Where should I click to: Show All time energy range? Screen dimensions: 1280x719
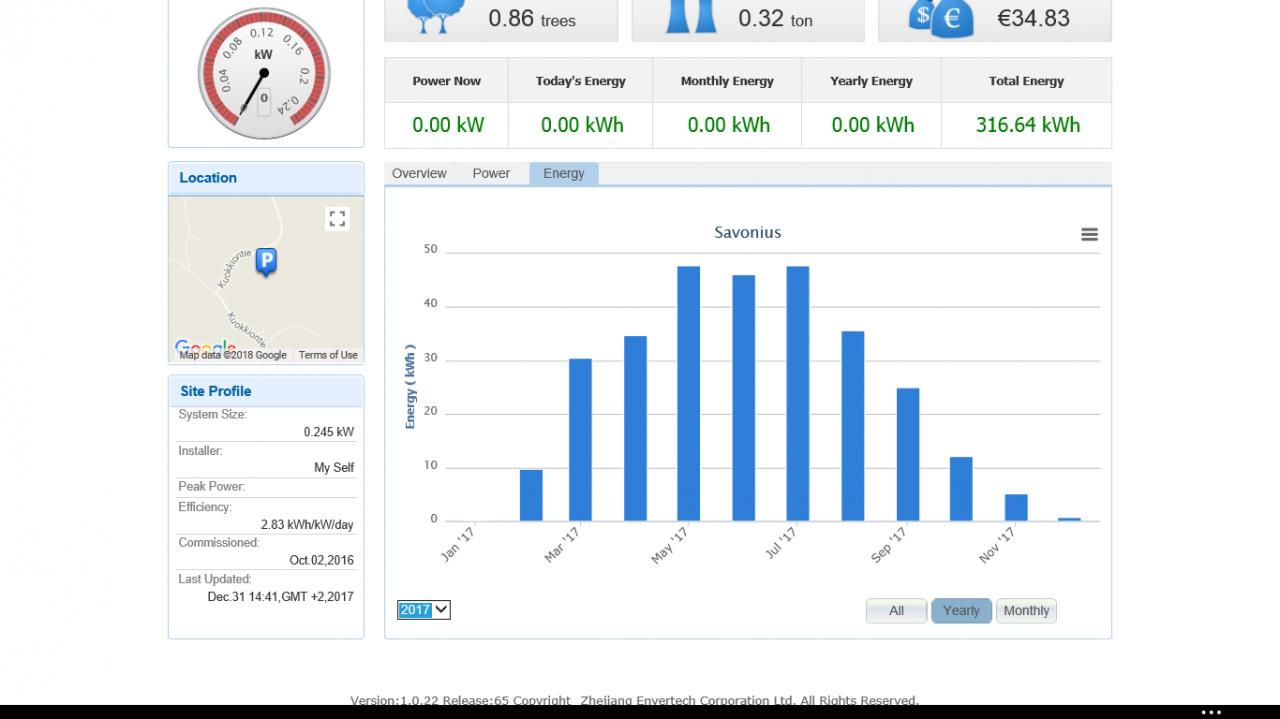tap(896, 611)
